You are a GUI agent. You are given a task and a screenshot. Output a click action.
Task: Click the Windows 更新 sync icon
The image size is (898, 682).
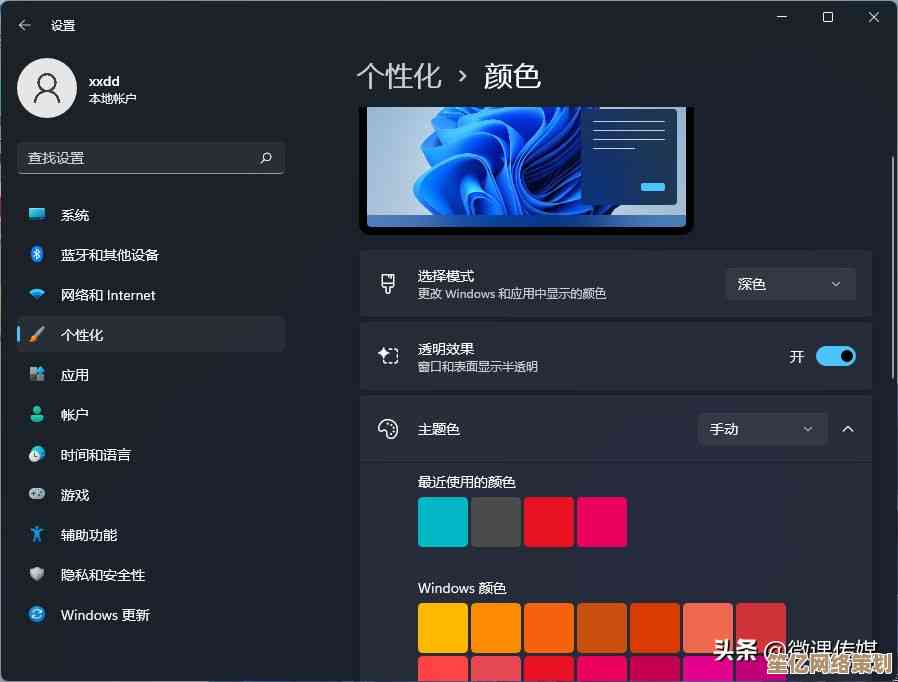click(37, 615)
